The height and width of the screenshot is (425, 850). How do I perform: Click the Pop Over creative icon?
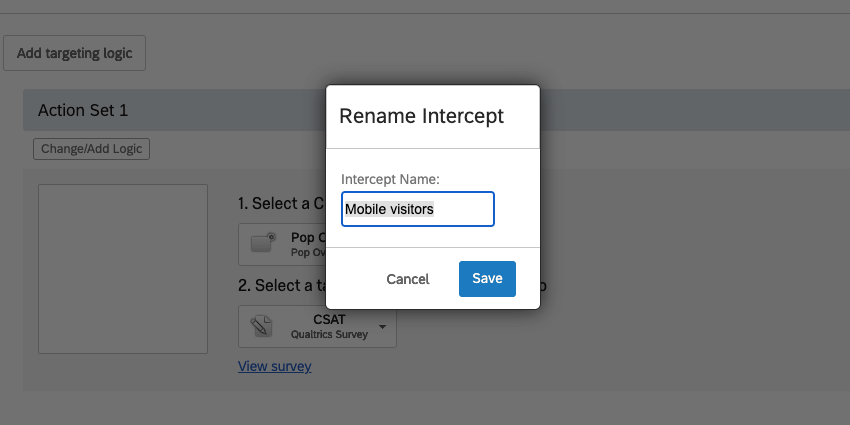(263, 242)
